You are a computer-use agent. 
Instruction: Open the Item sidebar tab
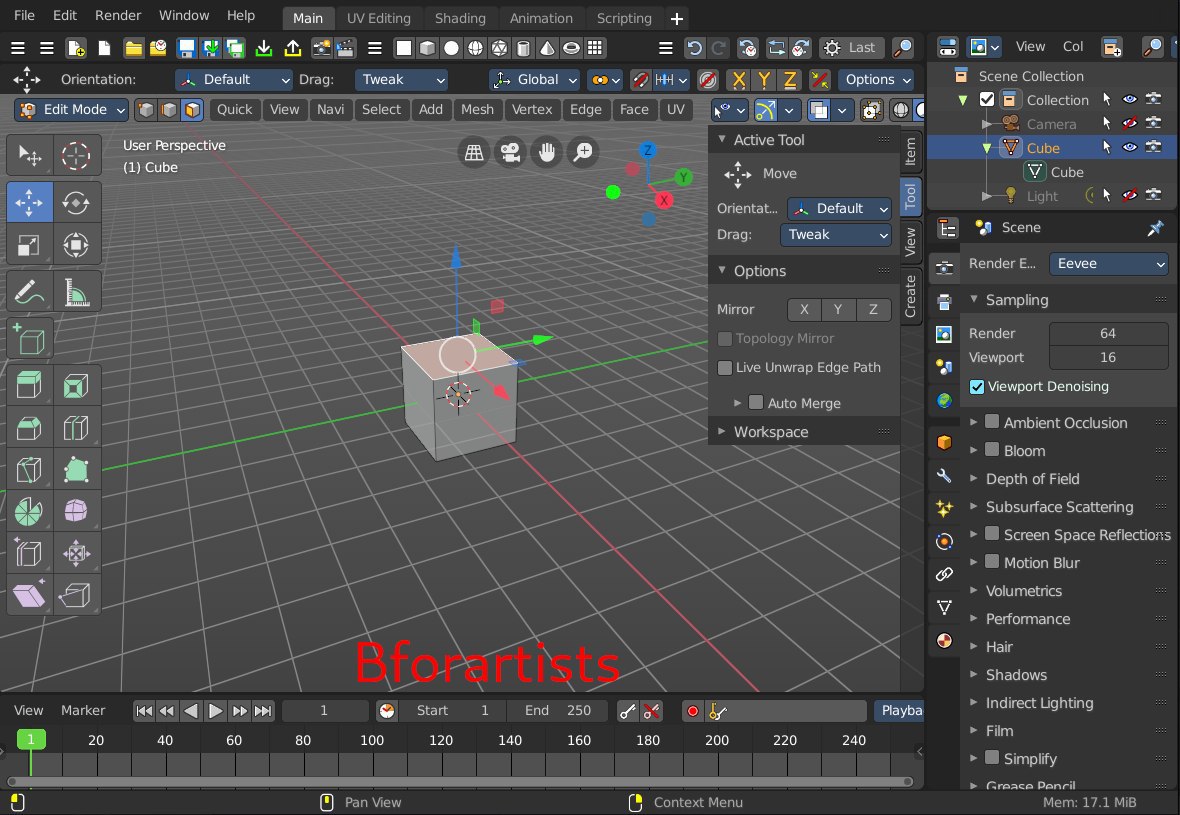[911, 151]
